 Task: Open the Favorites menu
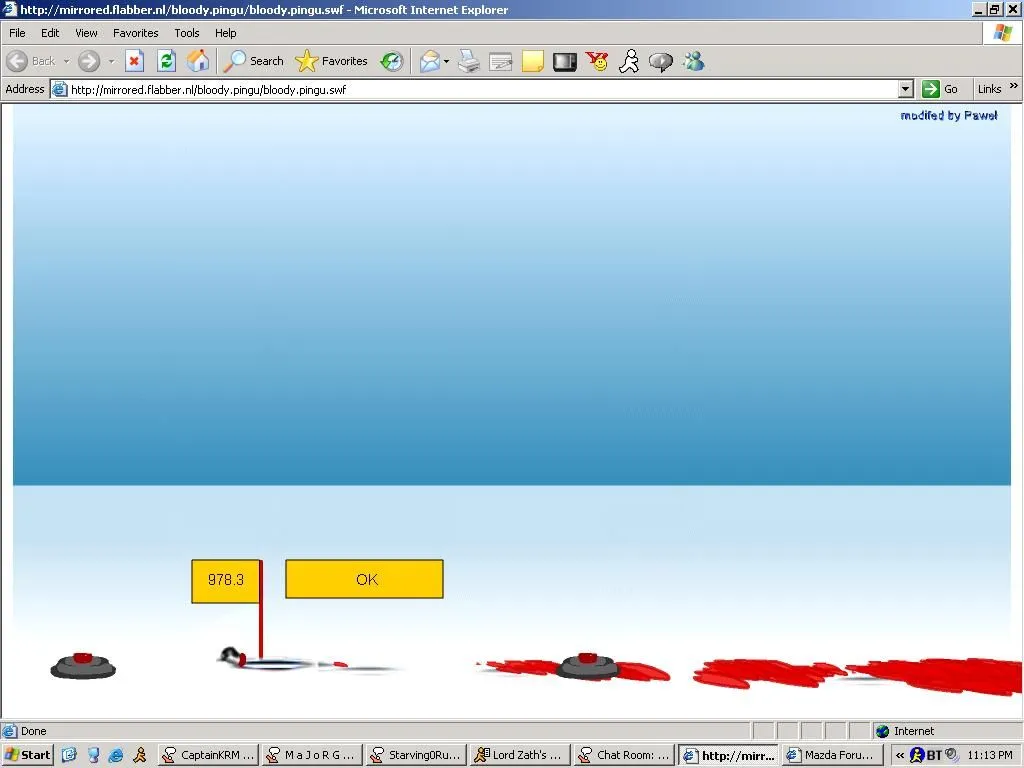point(135,33)
